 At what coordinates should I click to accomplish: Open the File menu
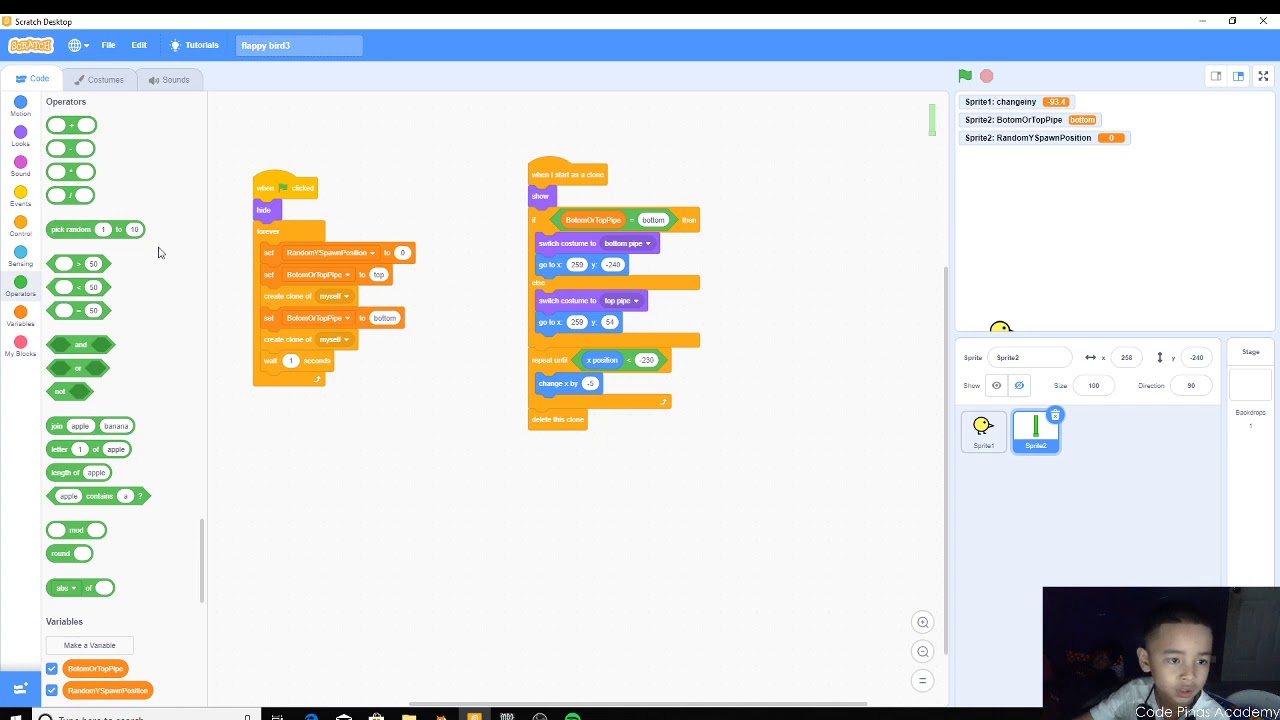(108, 45)
